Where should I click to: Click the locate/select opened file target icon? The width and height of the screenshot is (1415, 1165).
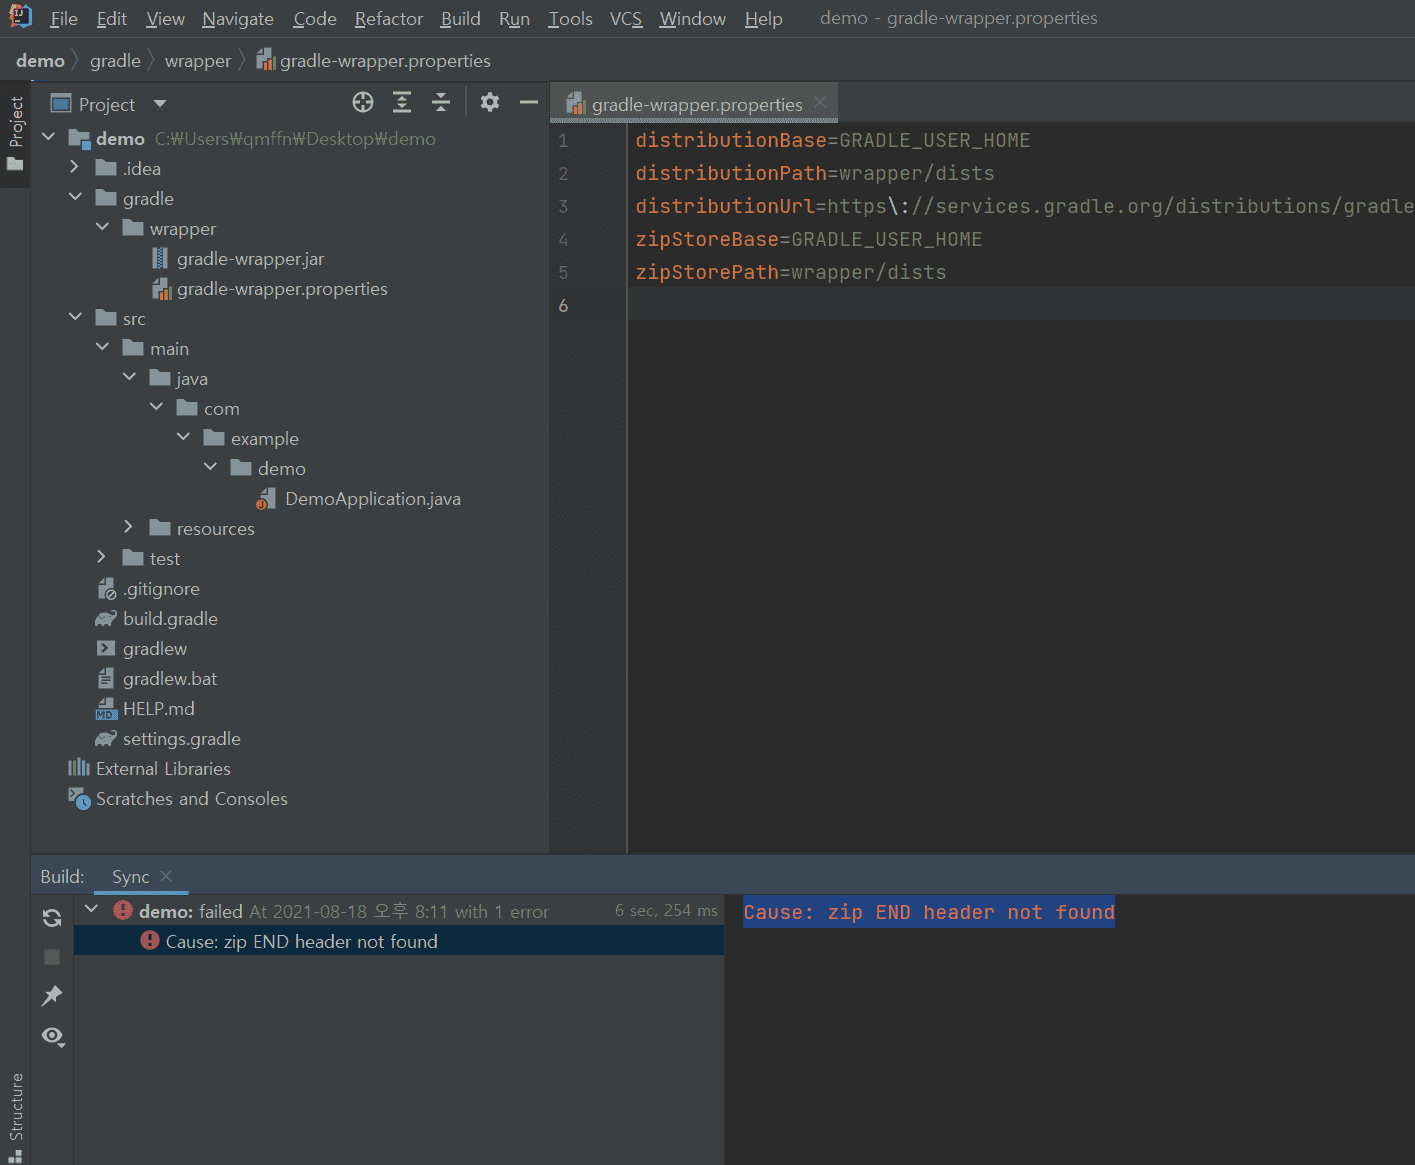pos(363,102)
